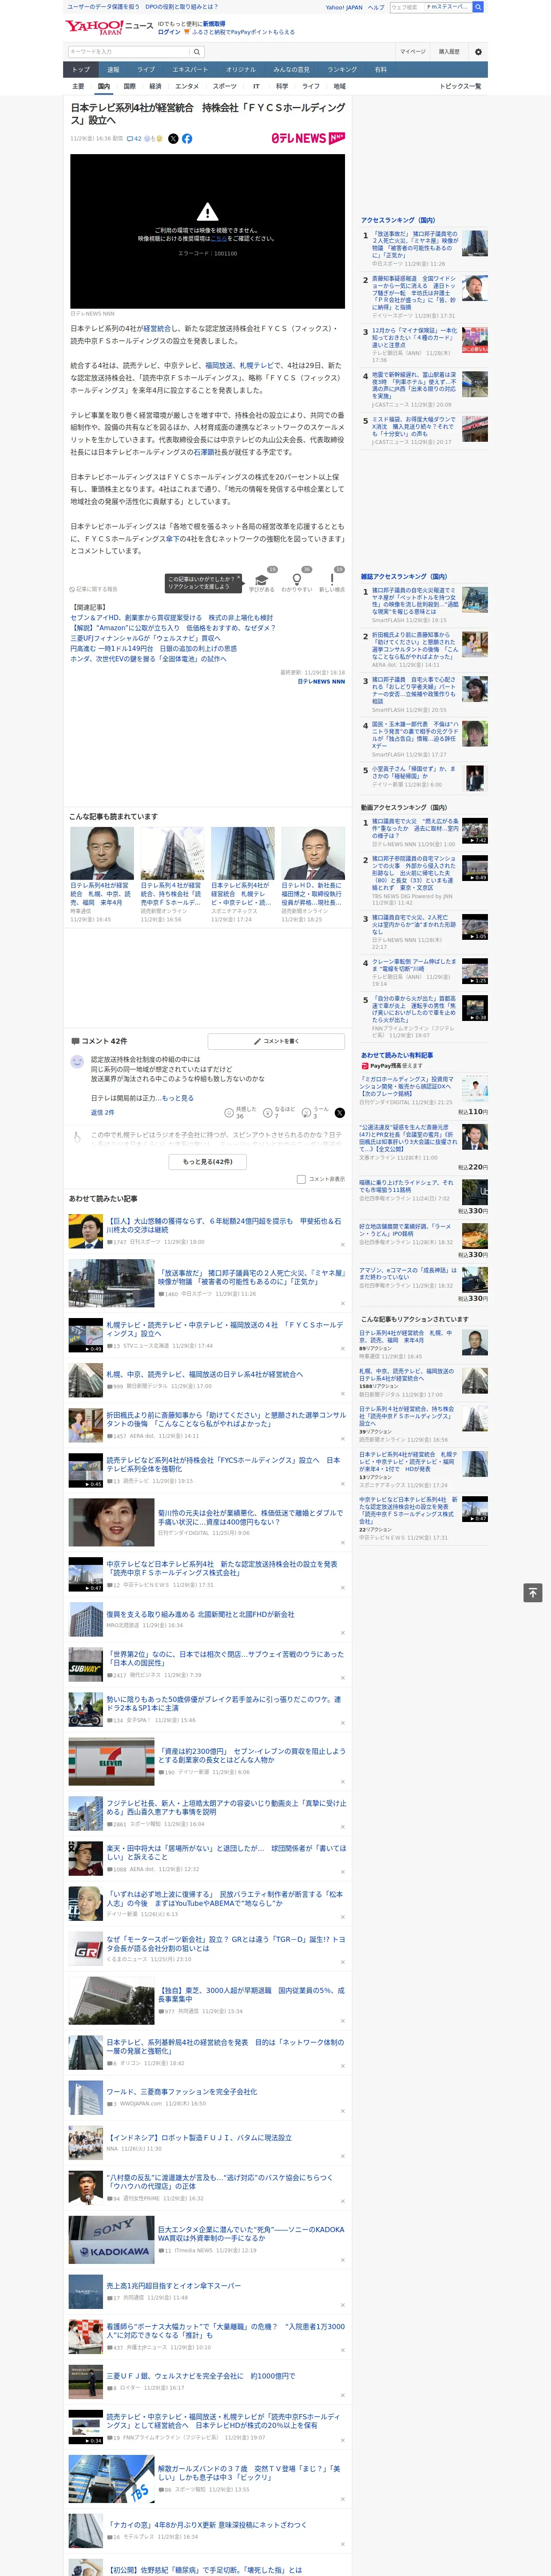Expand the 返信 2件 replies

(102, 1112)
